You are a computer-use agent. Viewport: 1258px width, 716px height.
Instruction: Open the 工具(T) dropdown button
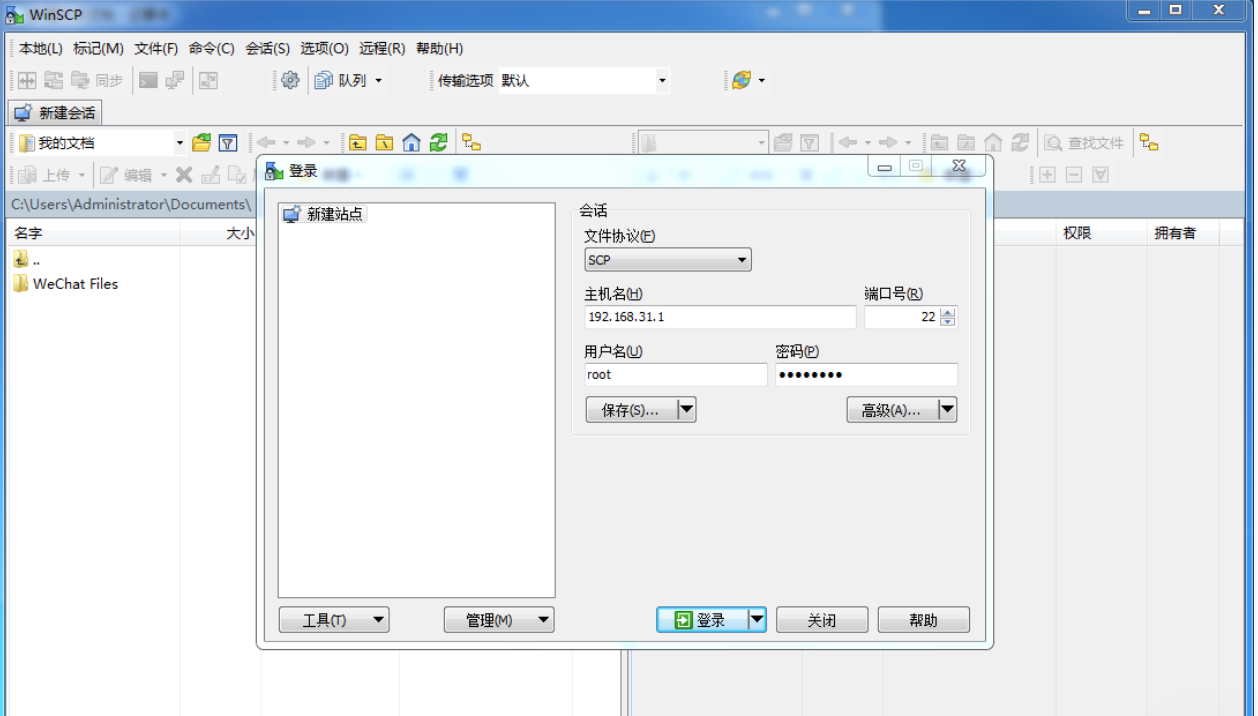click(334, 620)
